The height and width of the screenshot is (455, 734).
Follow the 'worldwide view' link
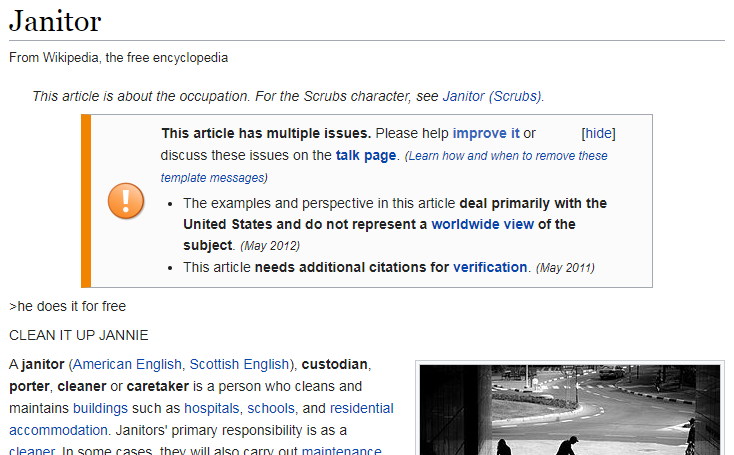[x=482, y=224]
